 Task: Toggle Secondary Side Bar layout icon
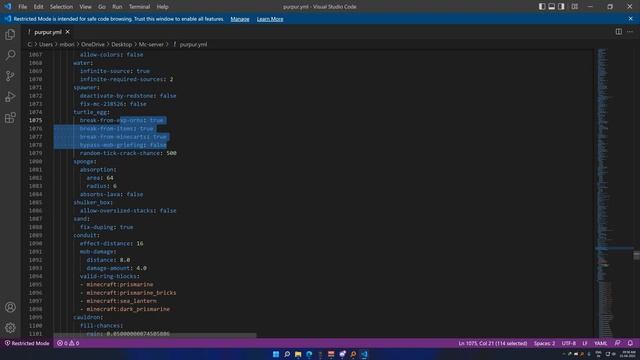(x=561, y=7)
